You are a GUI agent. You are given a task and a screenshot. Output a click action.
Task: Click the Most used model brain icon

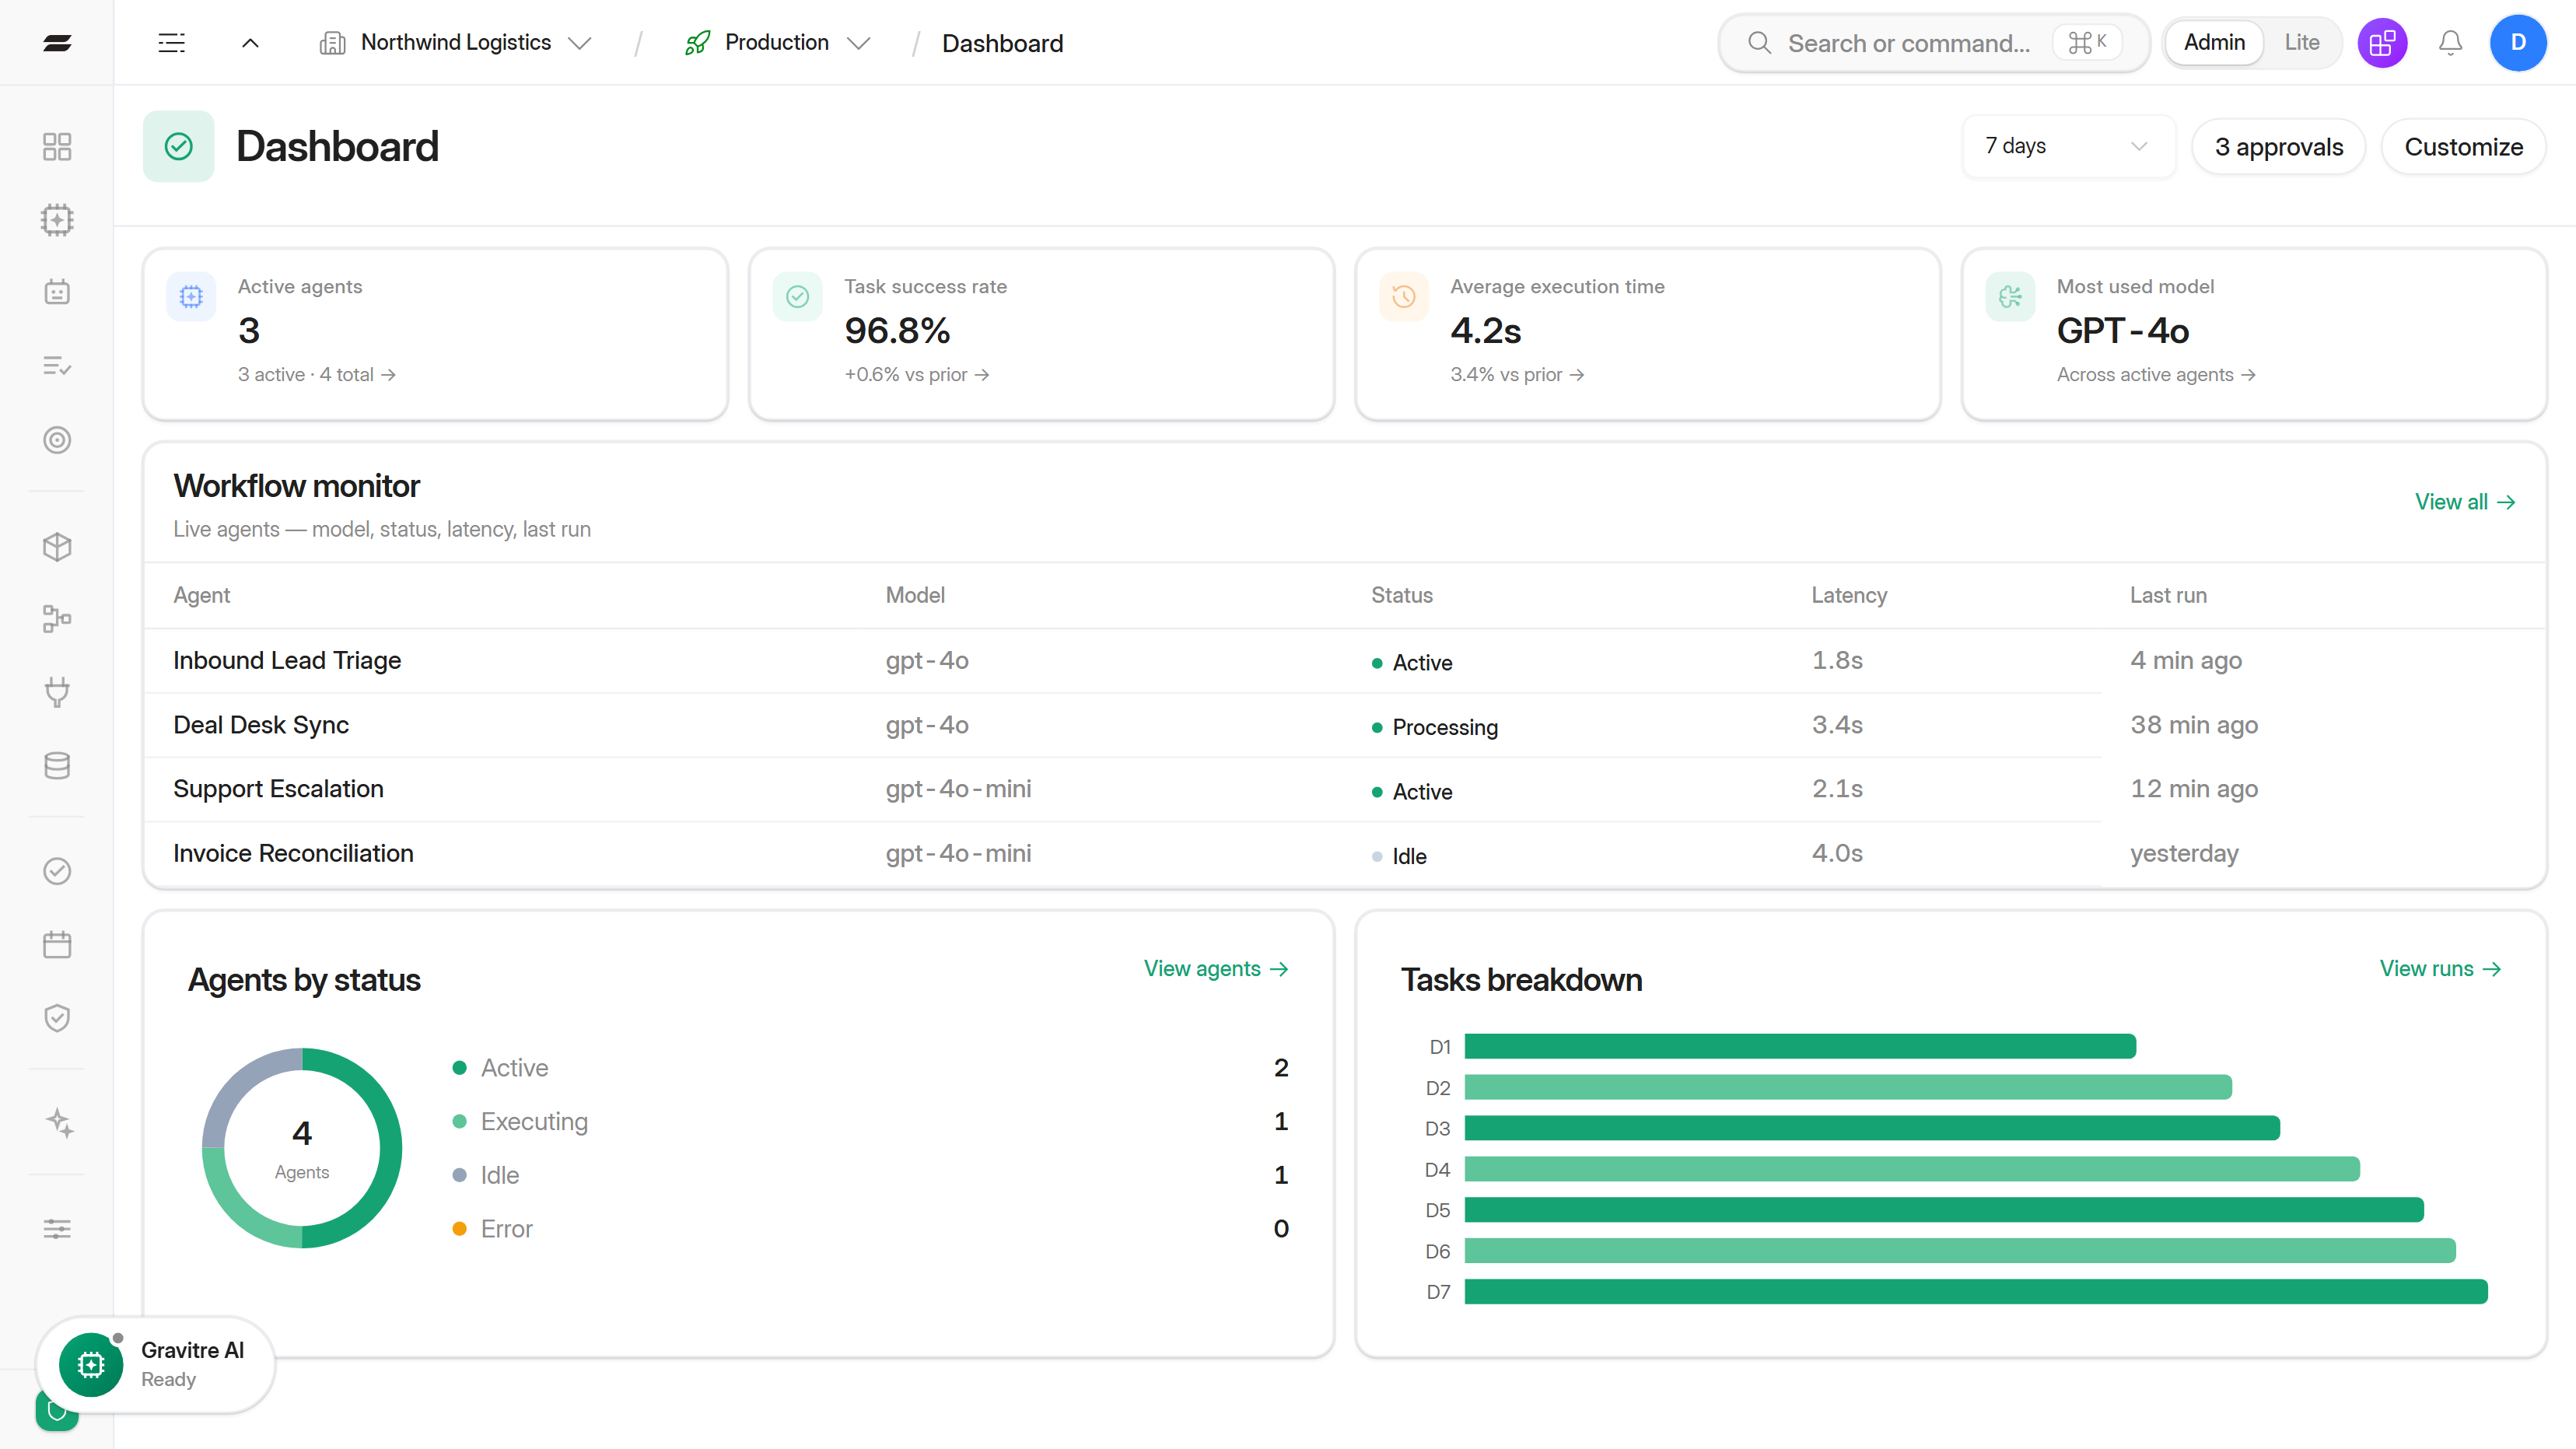[x=2010, y=297]
